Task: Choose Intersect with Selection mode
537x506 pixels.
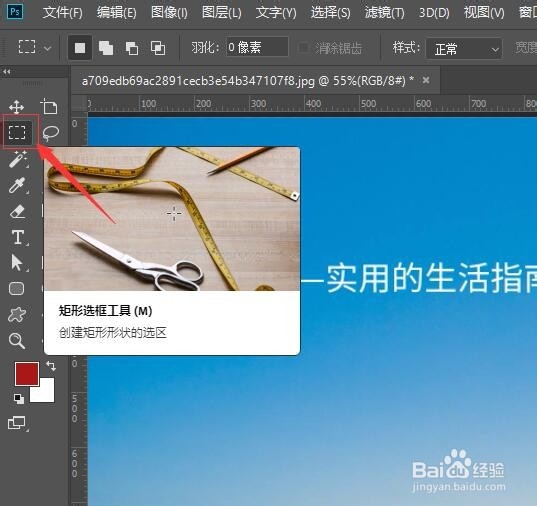Action: point(158,48)
